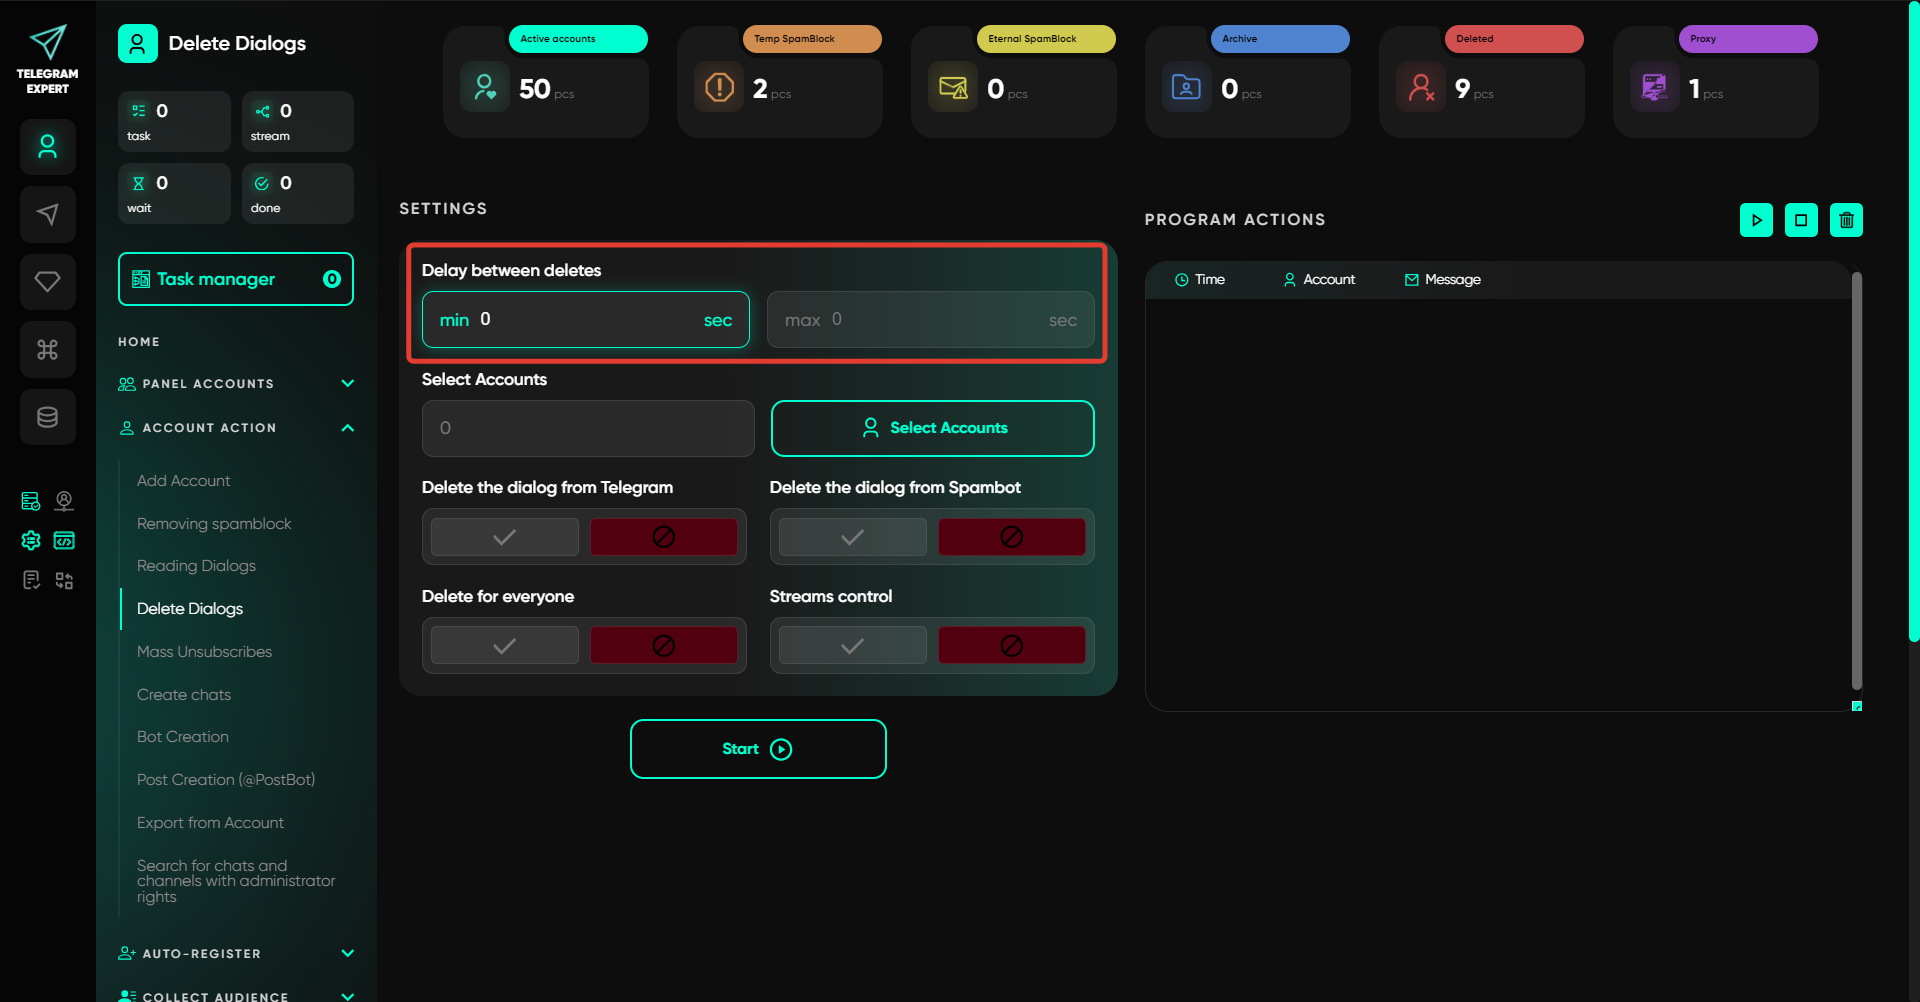Click the Program Actions log scrollbar
Viewport: 1920px width, 1002px height.
point(1856,480)
